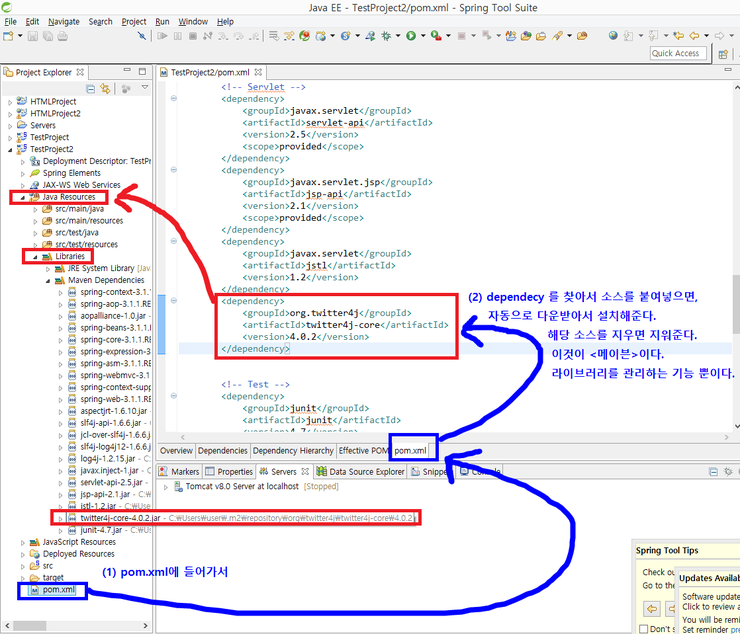Open the Navigate menu

pyautogui.click(x=63, y=21)
